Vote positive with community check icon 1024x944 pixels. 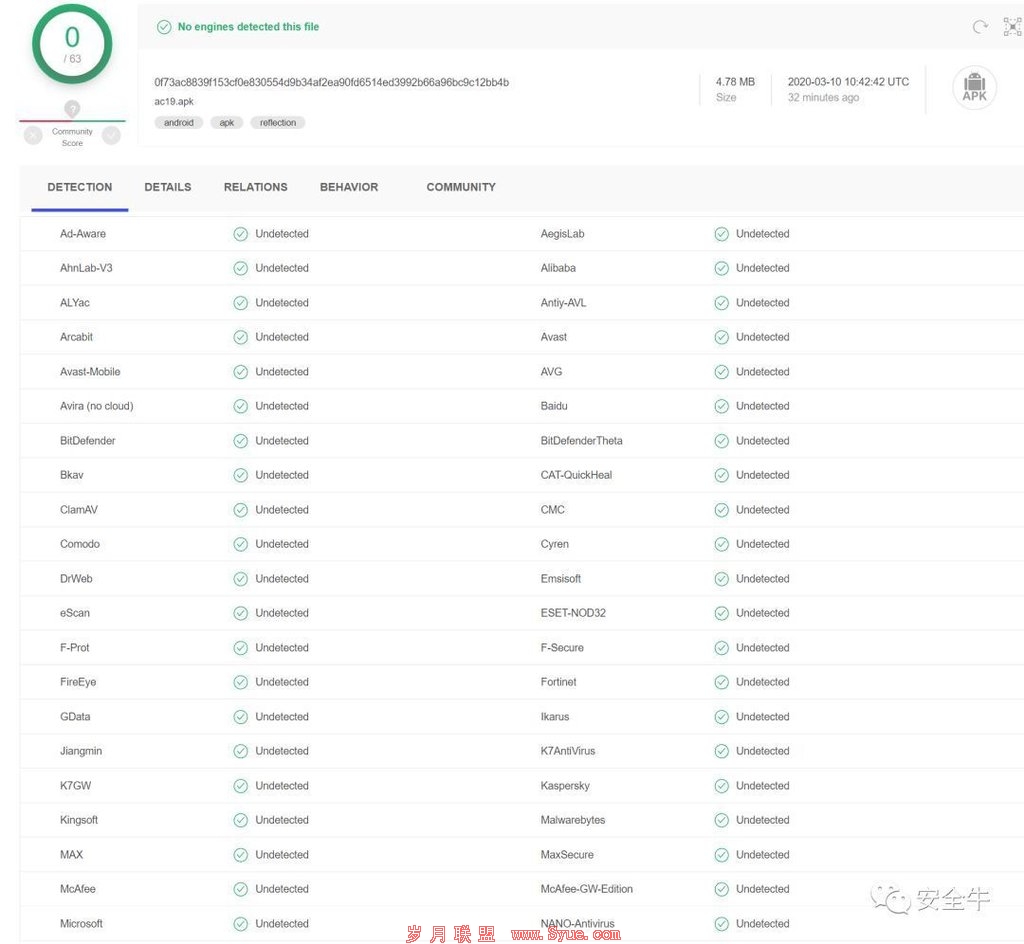click(112, 136)
